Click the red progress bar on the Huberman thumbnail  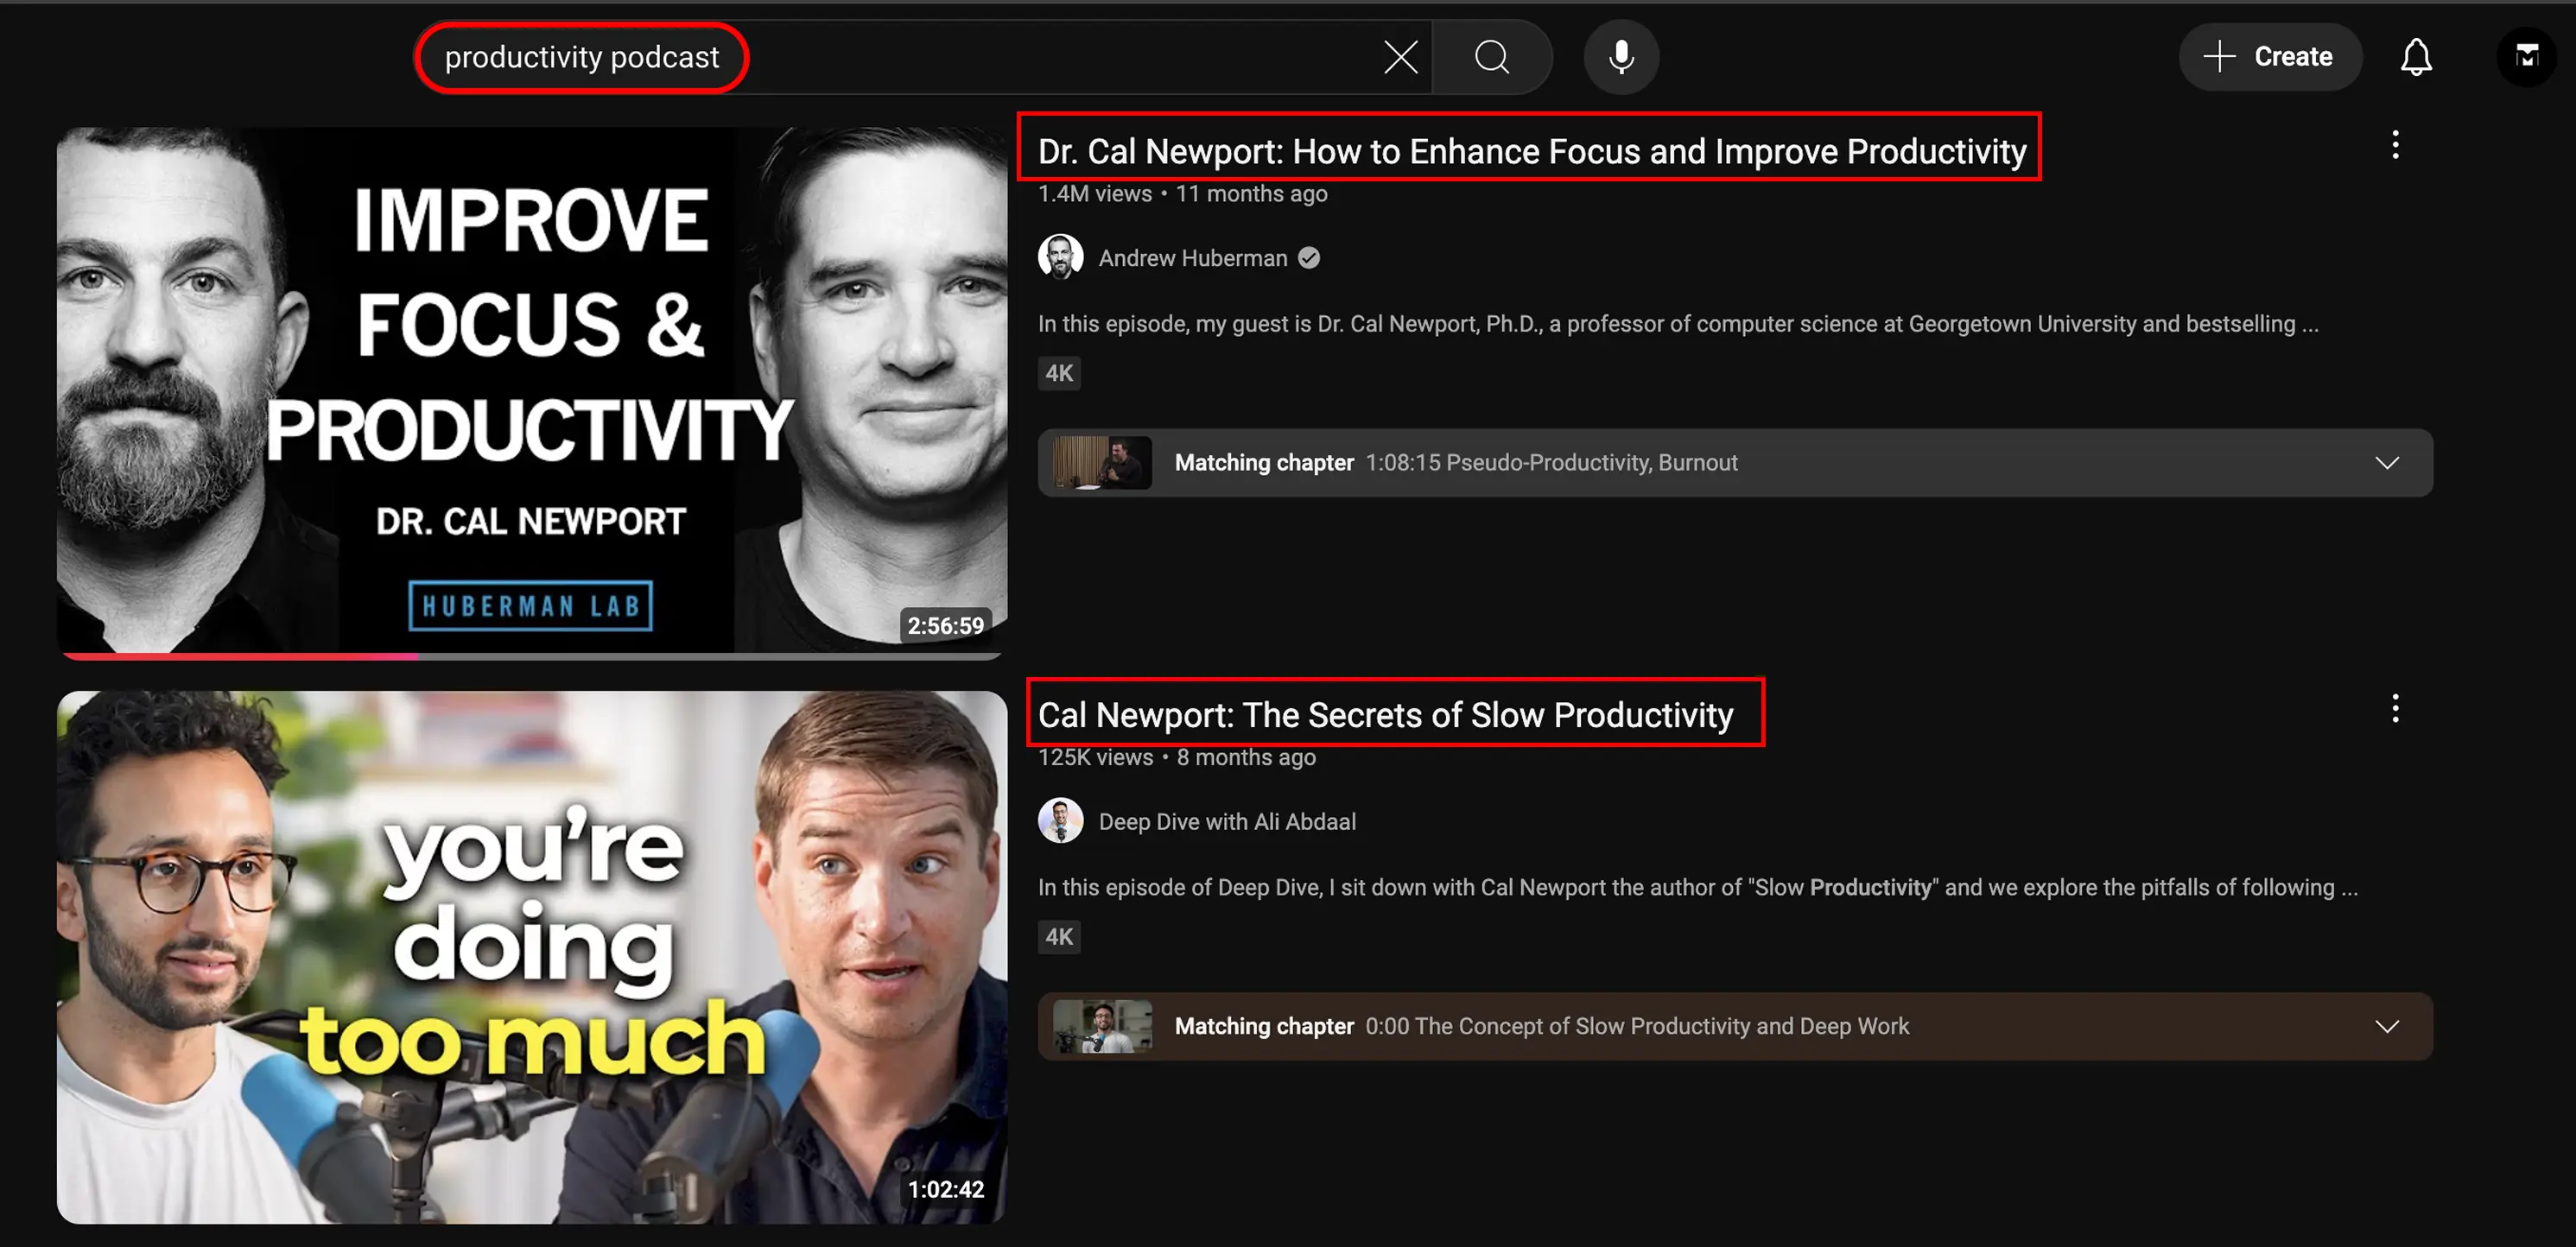[x=240, y=656]
